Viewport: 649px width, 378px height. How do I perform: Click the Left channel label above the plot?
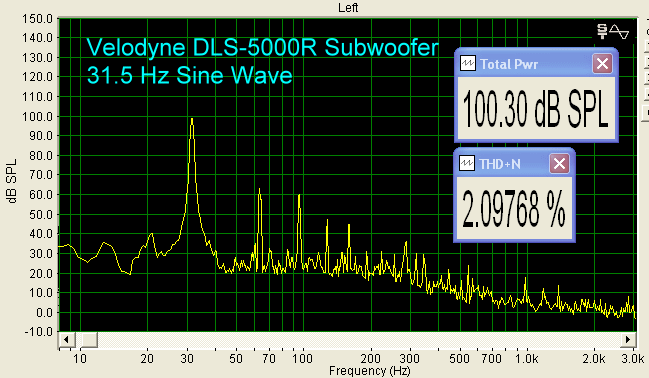tap(348, 7)
